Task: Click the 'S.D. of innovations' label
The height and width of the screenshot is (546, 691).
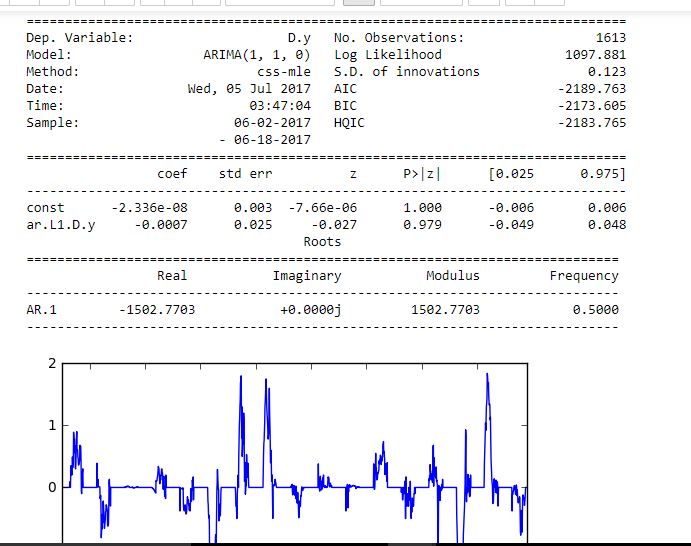Action: [x=406, y=72]
